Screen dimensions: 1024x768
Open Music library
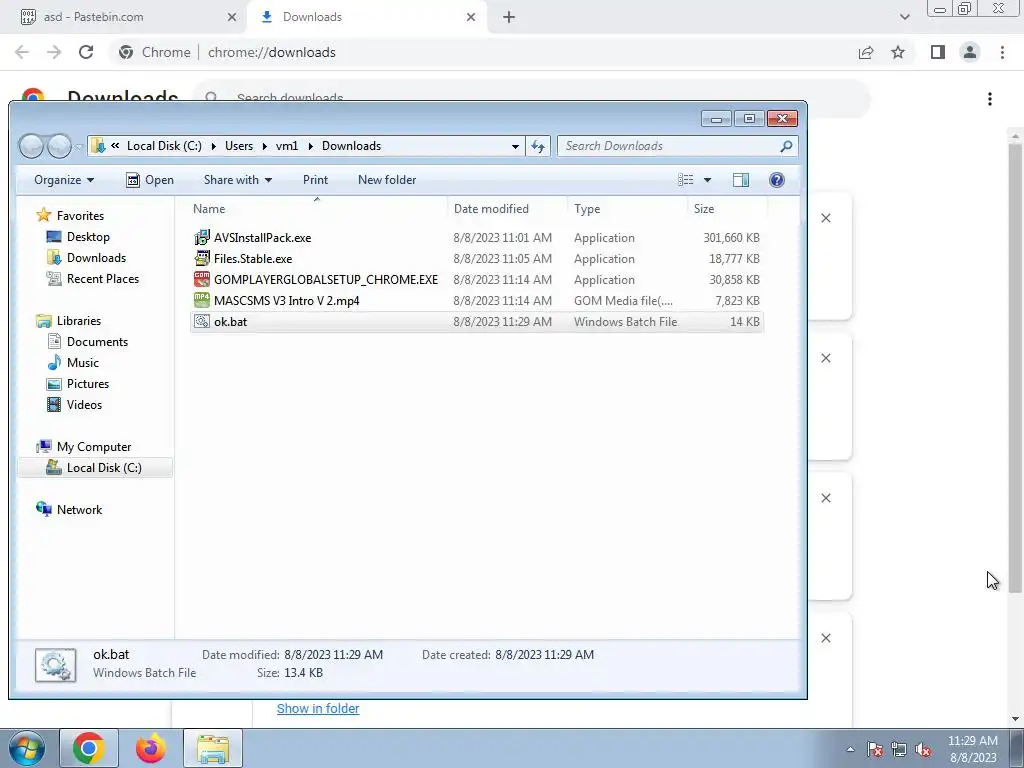pyautogui.click(x=72, y=362)
